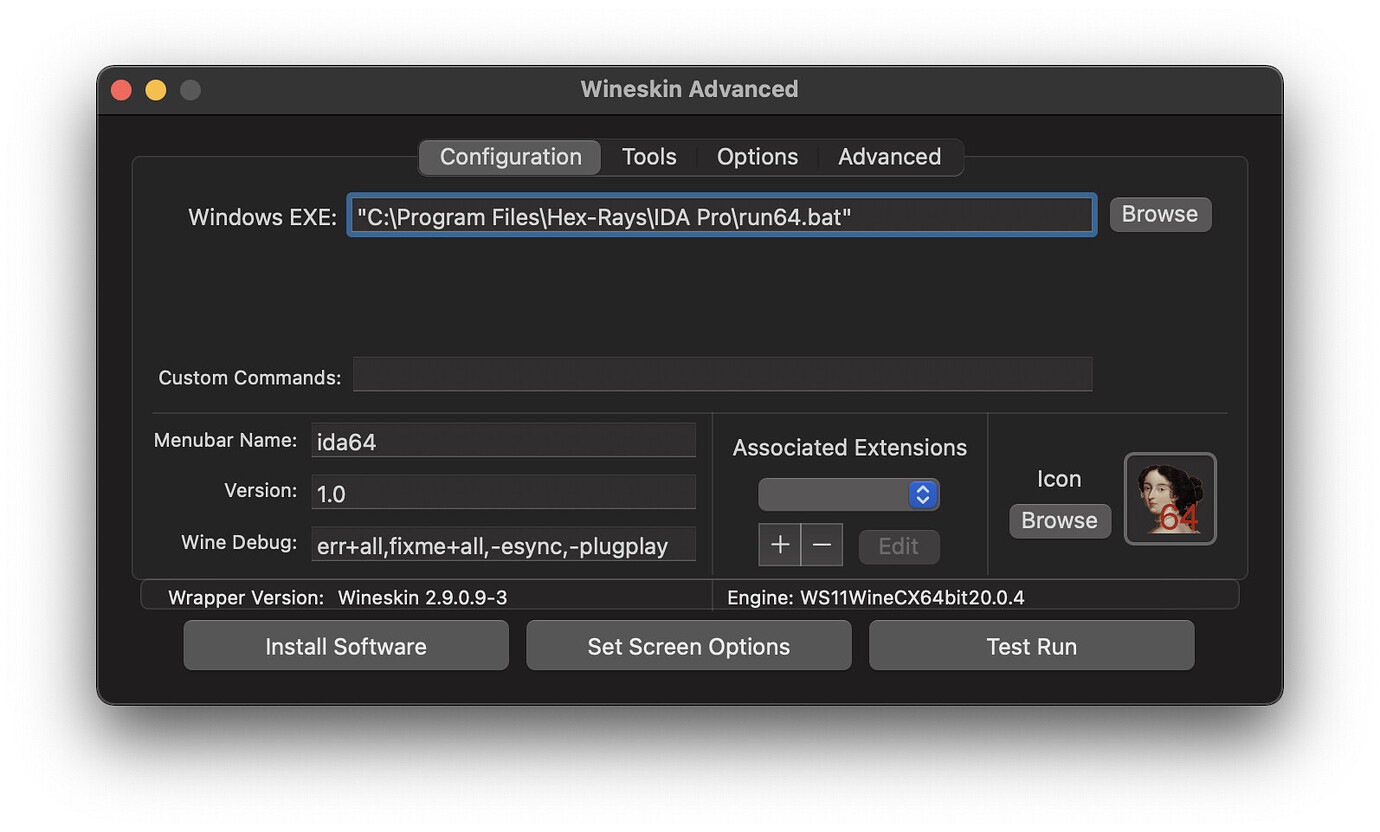Click the Install Software button
The image size is (1380, 832).
coord(345,645)
